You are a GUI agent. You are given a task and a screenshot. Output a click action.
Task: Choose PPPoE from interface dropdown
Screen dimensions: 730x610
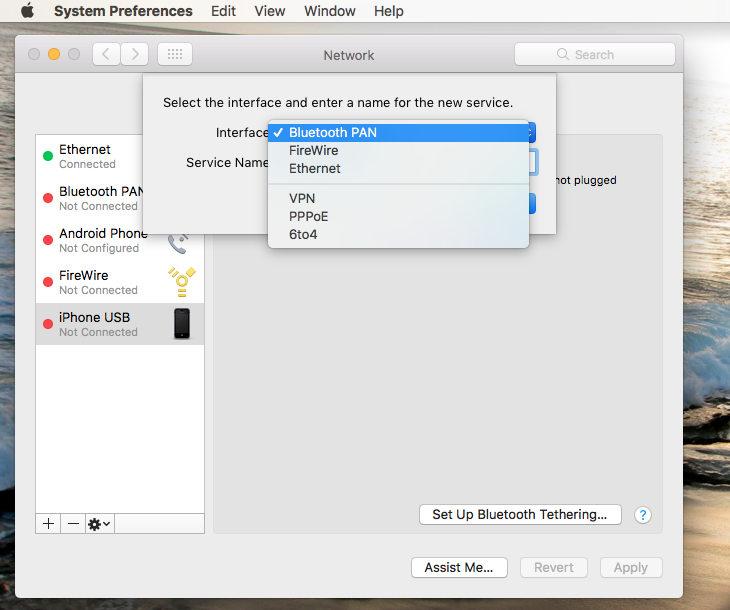399,217
